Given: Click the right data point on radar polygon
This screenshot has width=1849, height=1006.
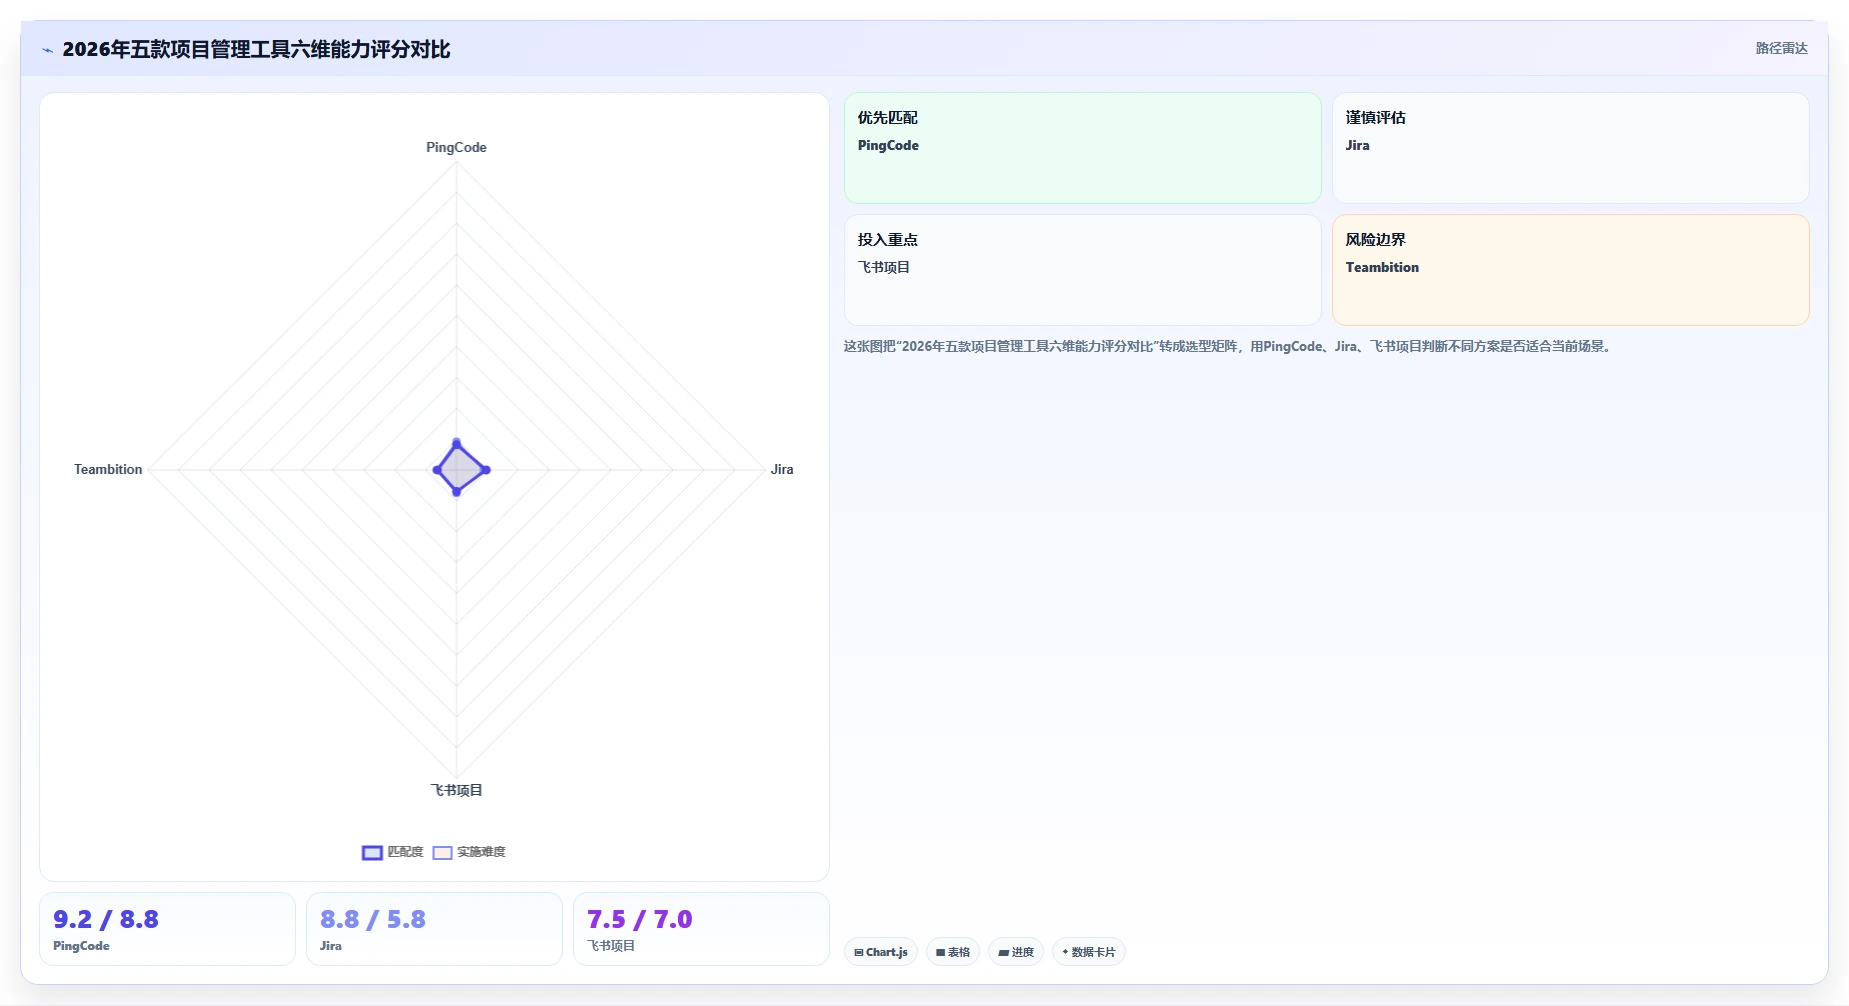Looking at the screenshot, I should [486, 470].
